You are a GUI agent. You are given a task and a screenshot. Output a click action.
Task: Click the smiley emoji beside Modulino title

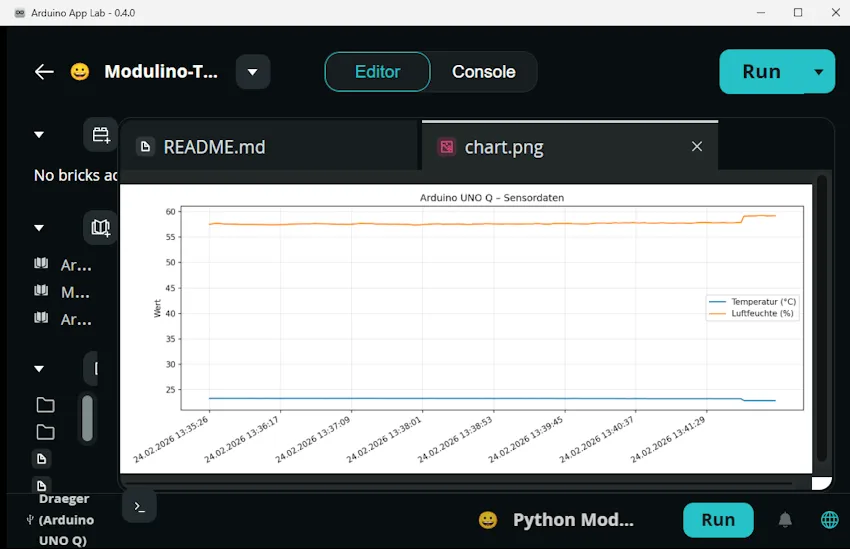pos(80,72)
